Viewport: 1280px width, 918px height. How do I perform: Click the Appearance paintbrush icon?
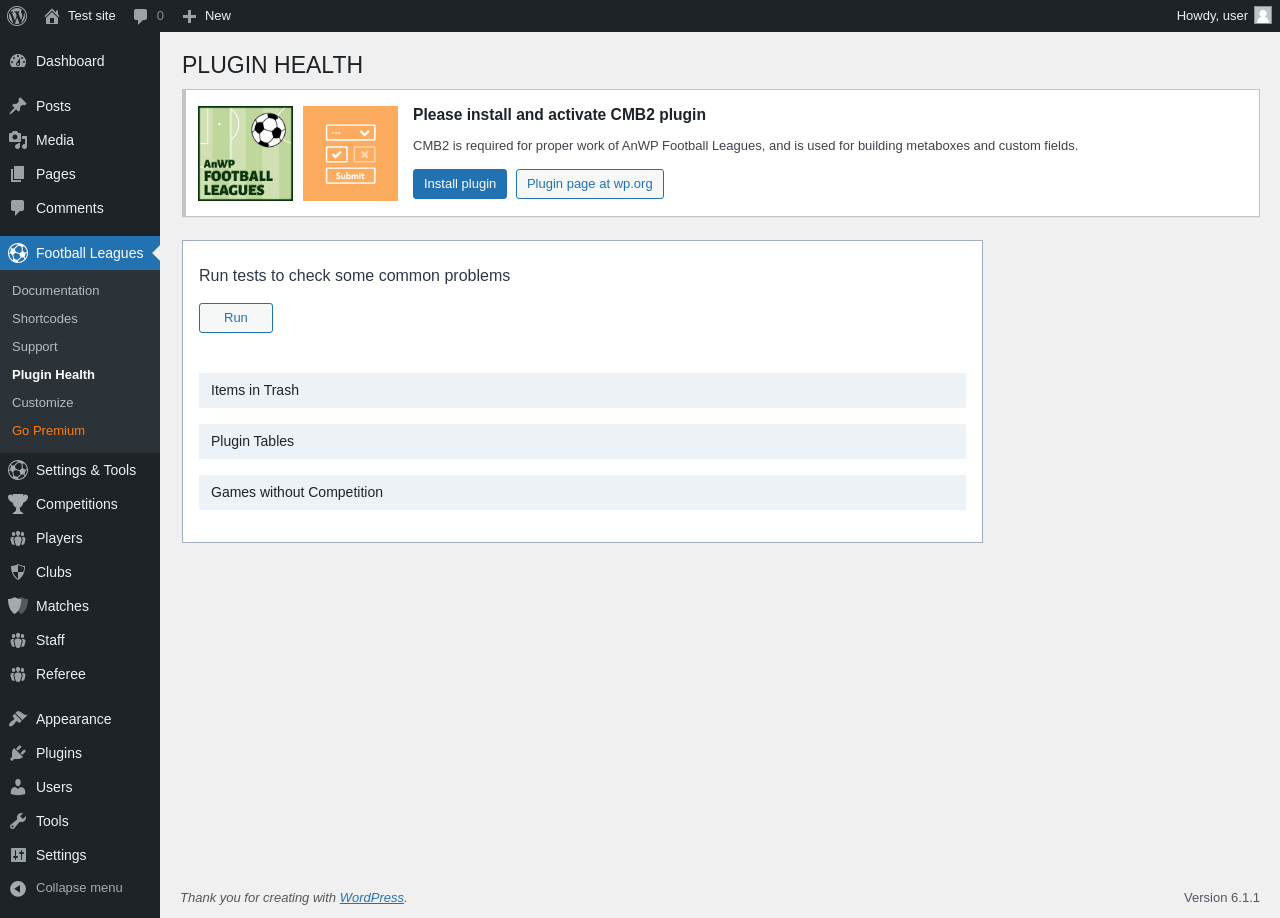click(x=18, y=719)
